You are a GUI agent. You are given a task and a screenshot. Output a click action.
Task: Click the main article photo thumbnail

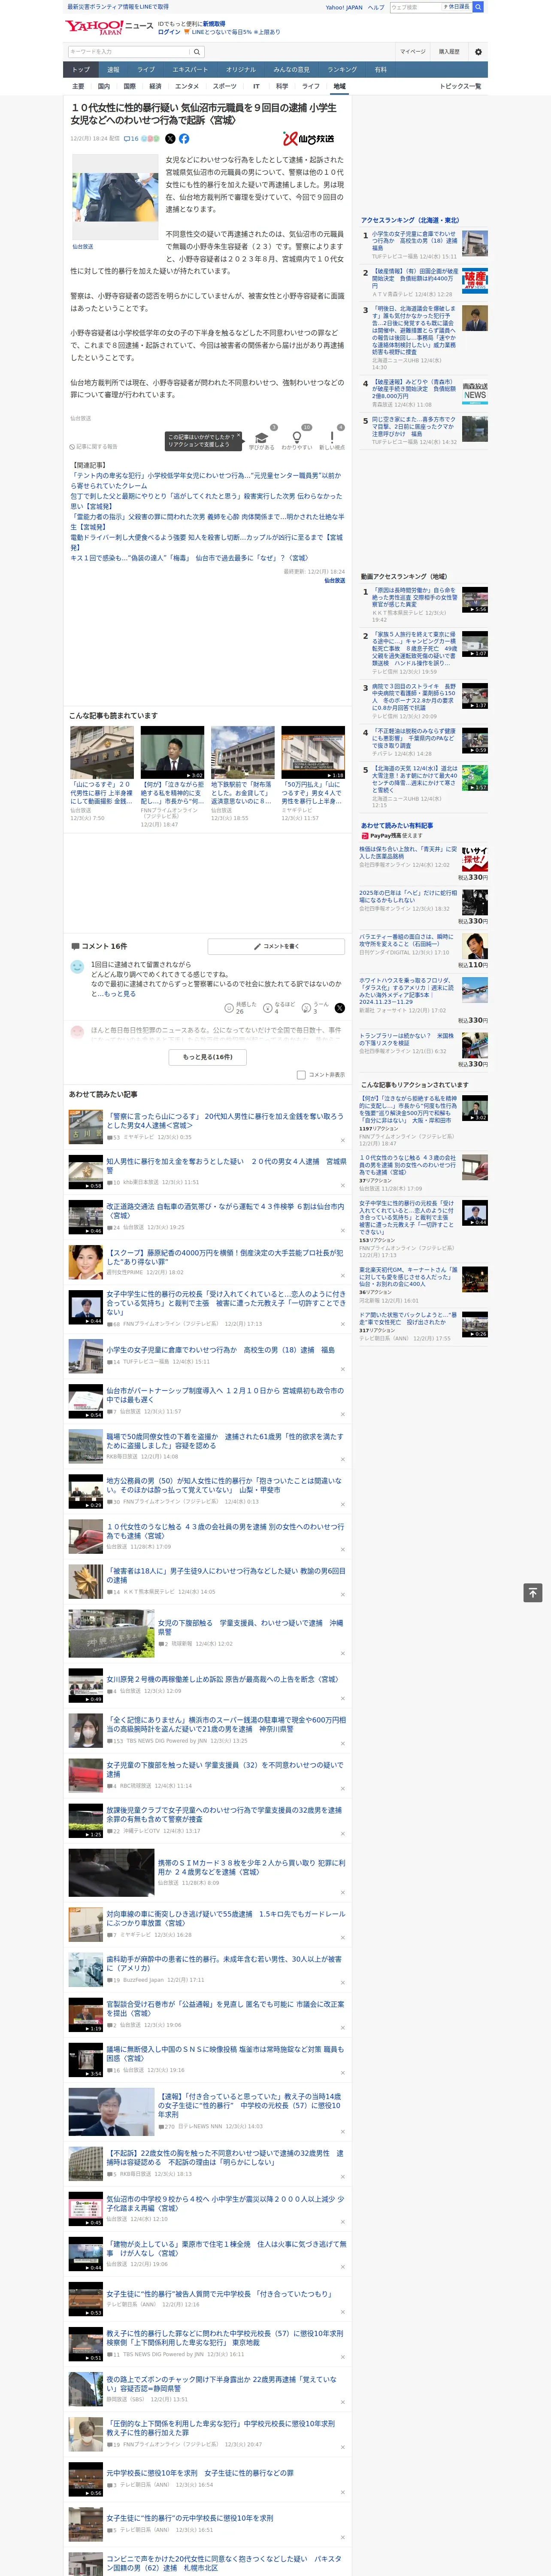pos(115,197)
